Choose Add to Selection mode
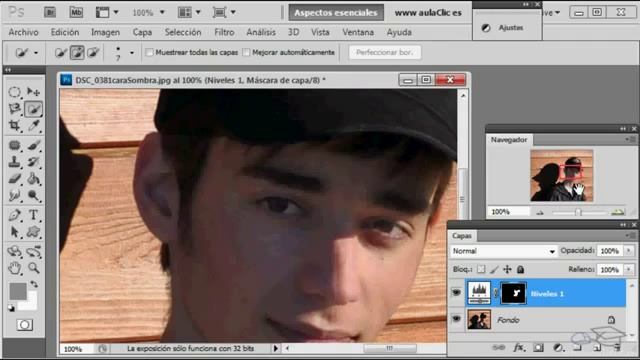This screenshot has height=360, width=640. tap(77, 53)
